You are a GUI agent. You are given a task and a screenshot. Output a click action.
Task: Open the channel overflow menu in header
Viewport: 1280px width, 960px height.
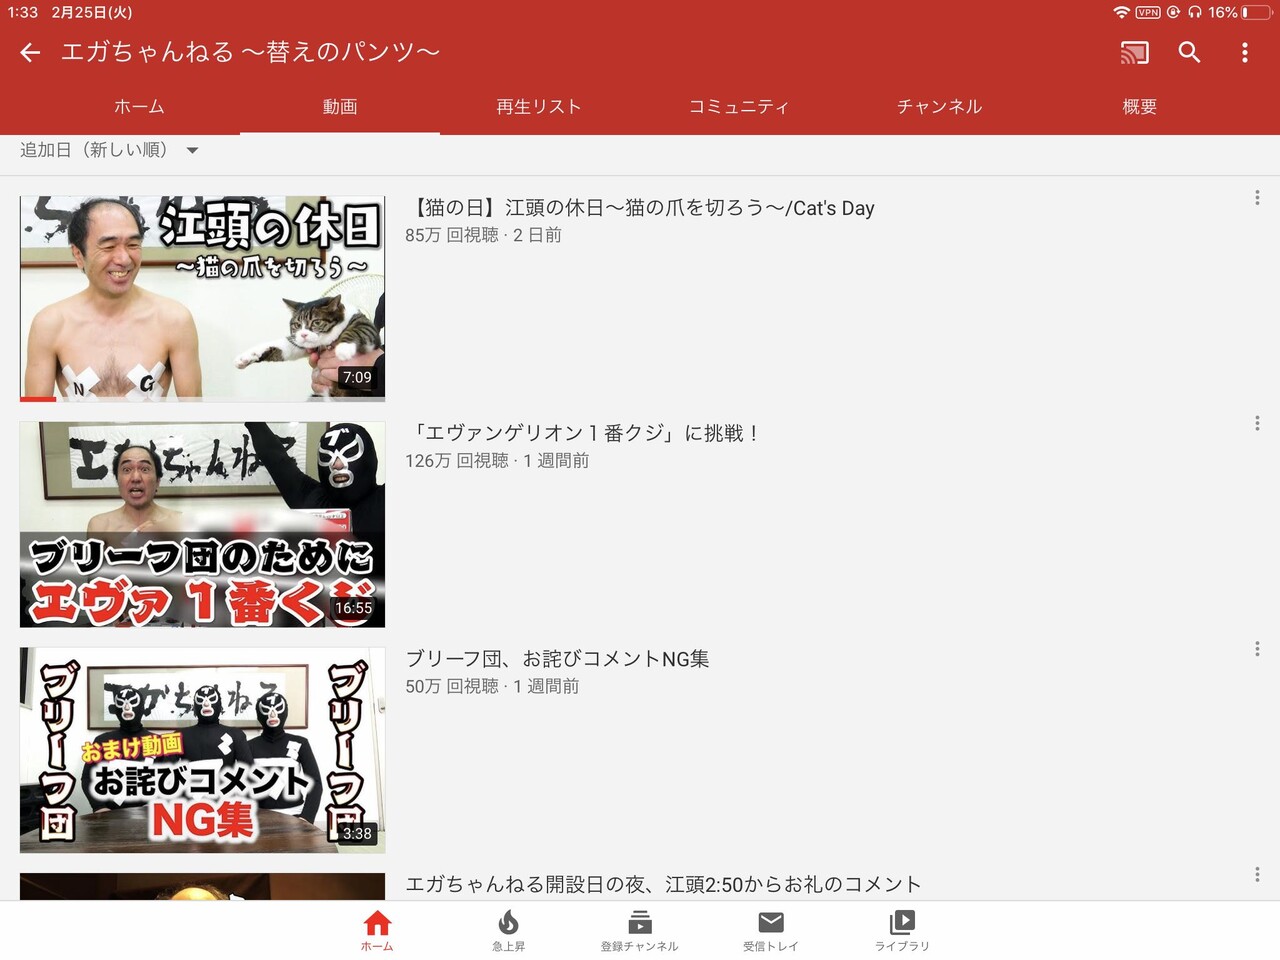pyautogui.click(x=1245, y=53)
